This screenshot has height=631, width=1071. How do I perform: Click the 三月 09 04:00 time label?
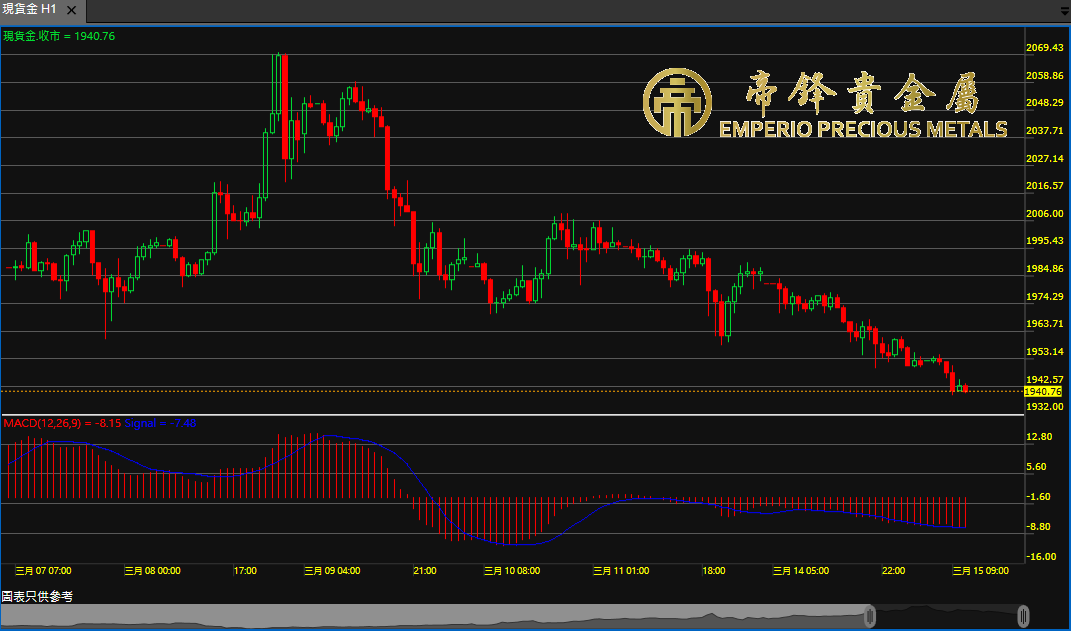[x=332, y=571]
